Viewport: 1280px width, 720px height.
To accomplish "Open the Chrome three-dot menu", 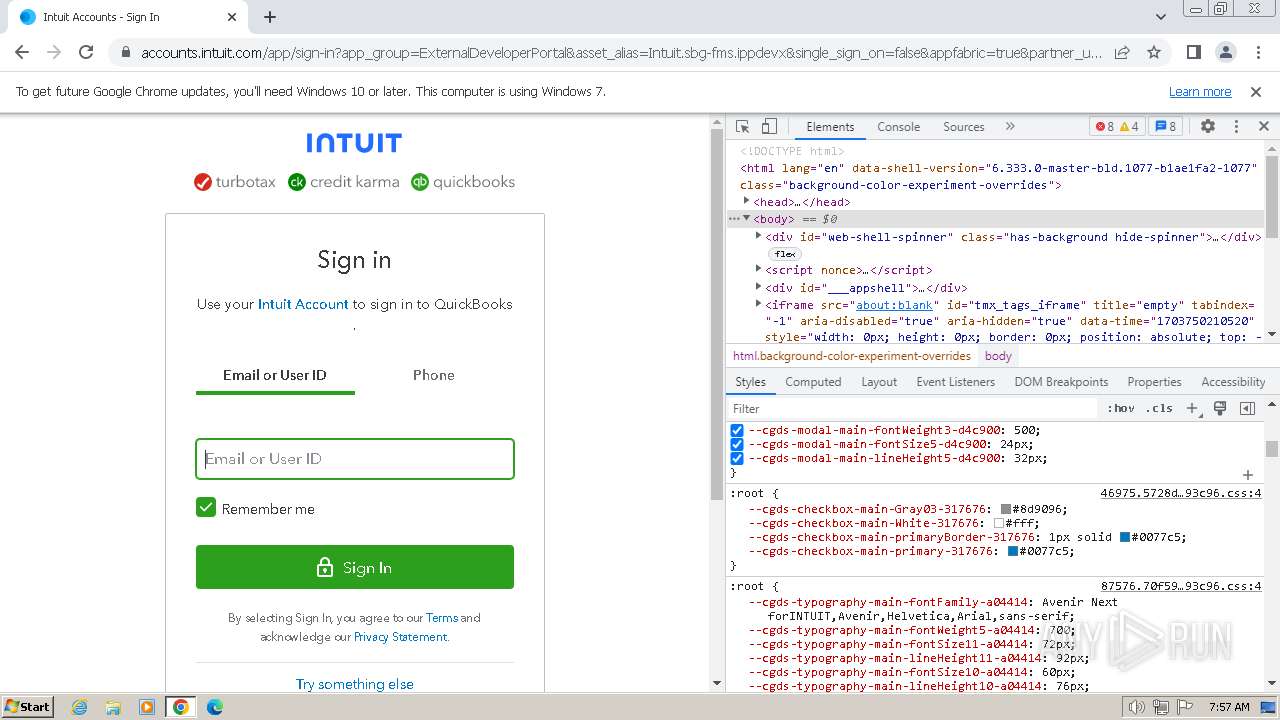I will point(1256,52).
